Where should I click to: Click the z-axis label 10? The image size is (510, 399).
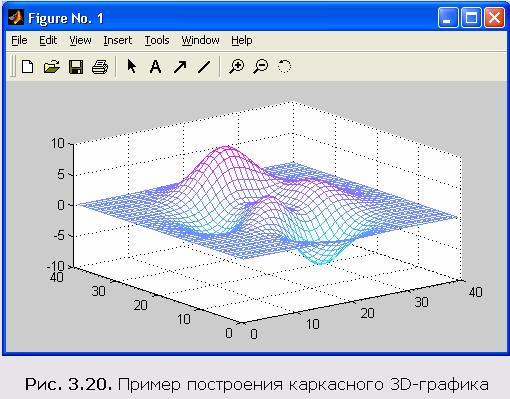pyautogui.click(x=58, y=143)
